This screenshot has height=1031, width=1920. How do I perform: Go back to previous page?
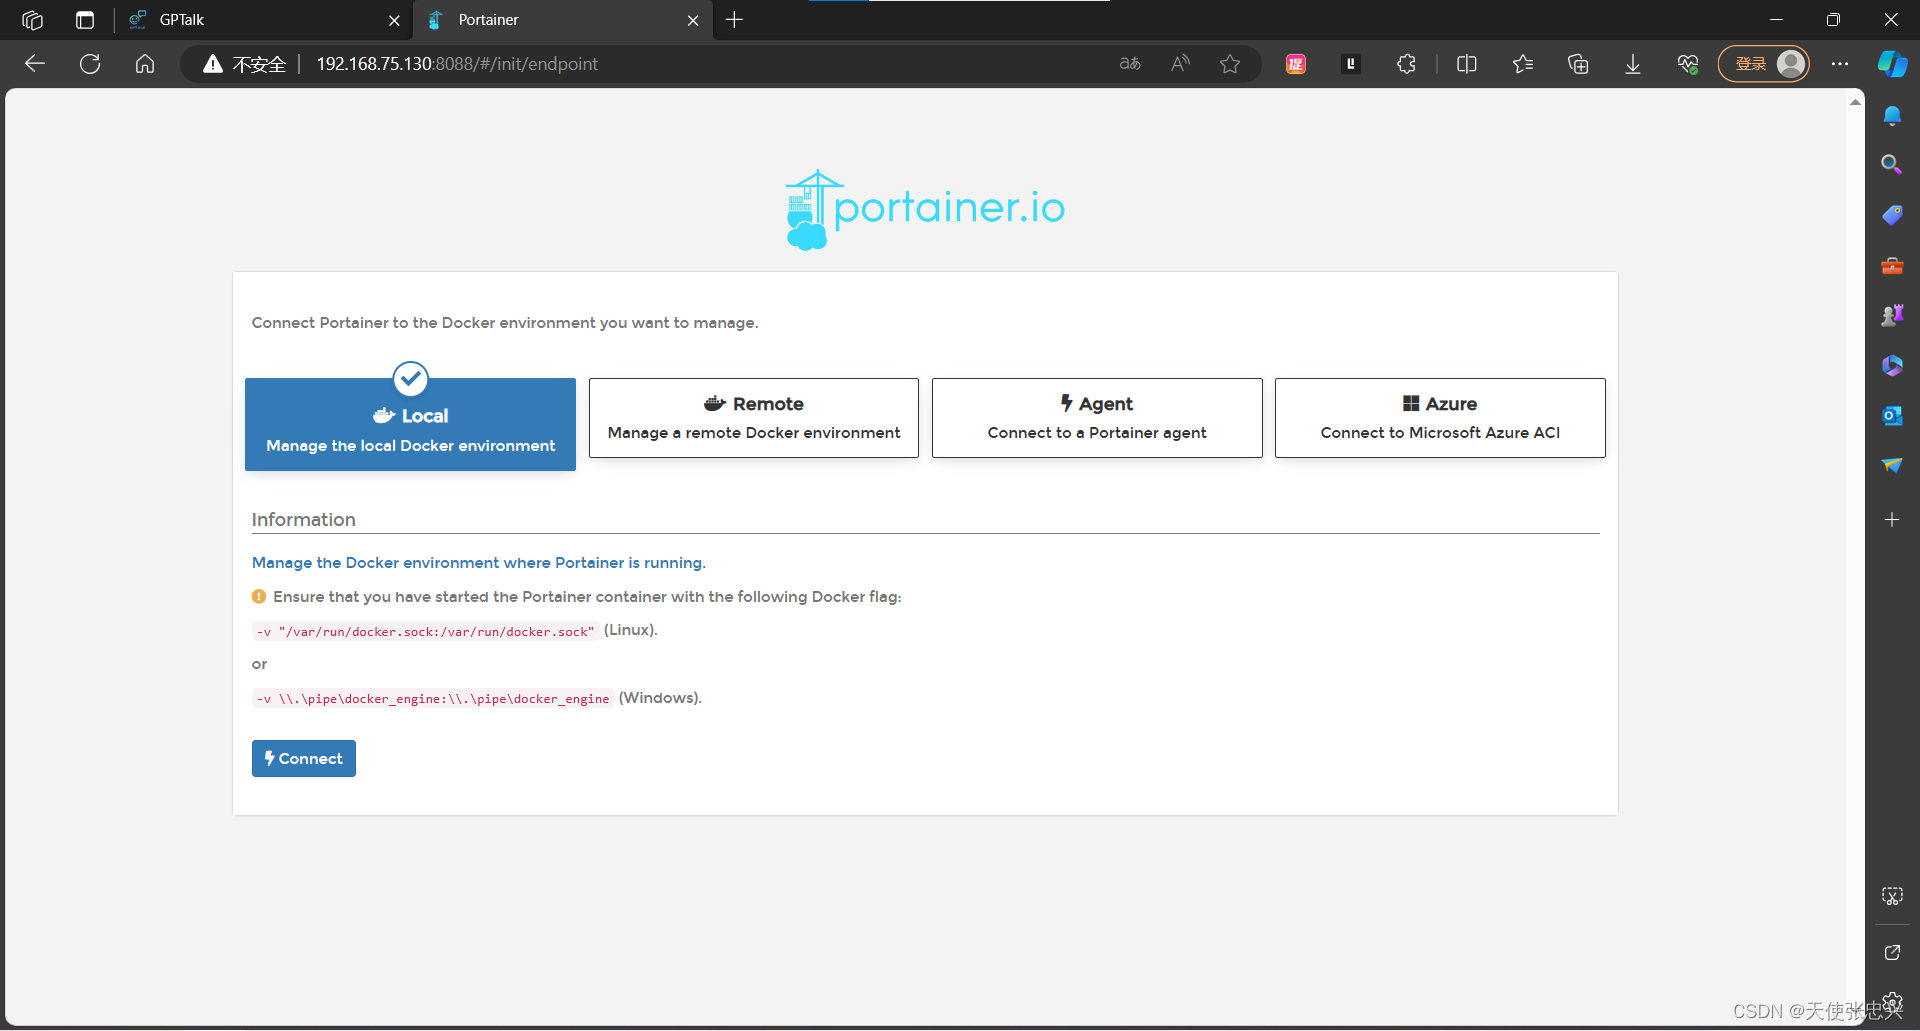coord(35,64)
